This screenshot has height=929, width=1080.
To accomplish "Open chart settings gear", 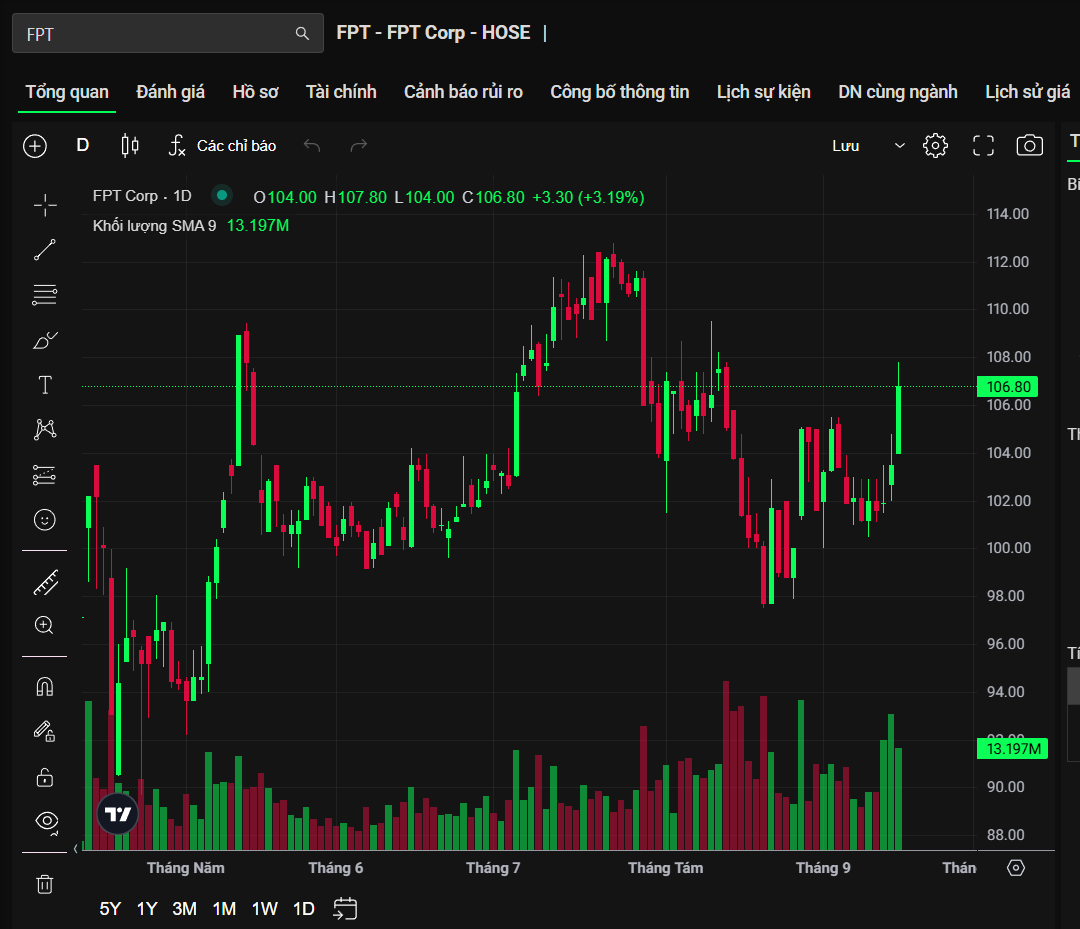I will pyautogui.click(x=935, y=146).
